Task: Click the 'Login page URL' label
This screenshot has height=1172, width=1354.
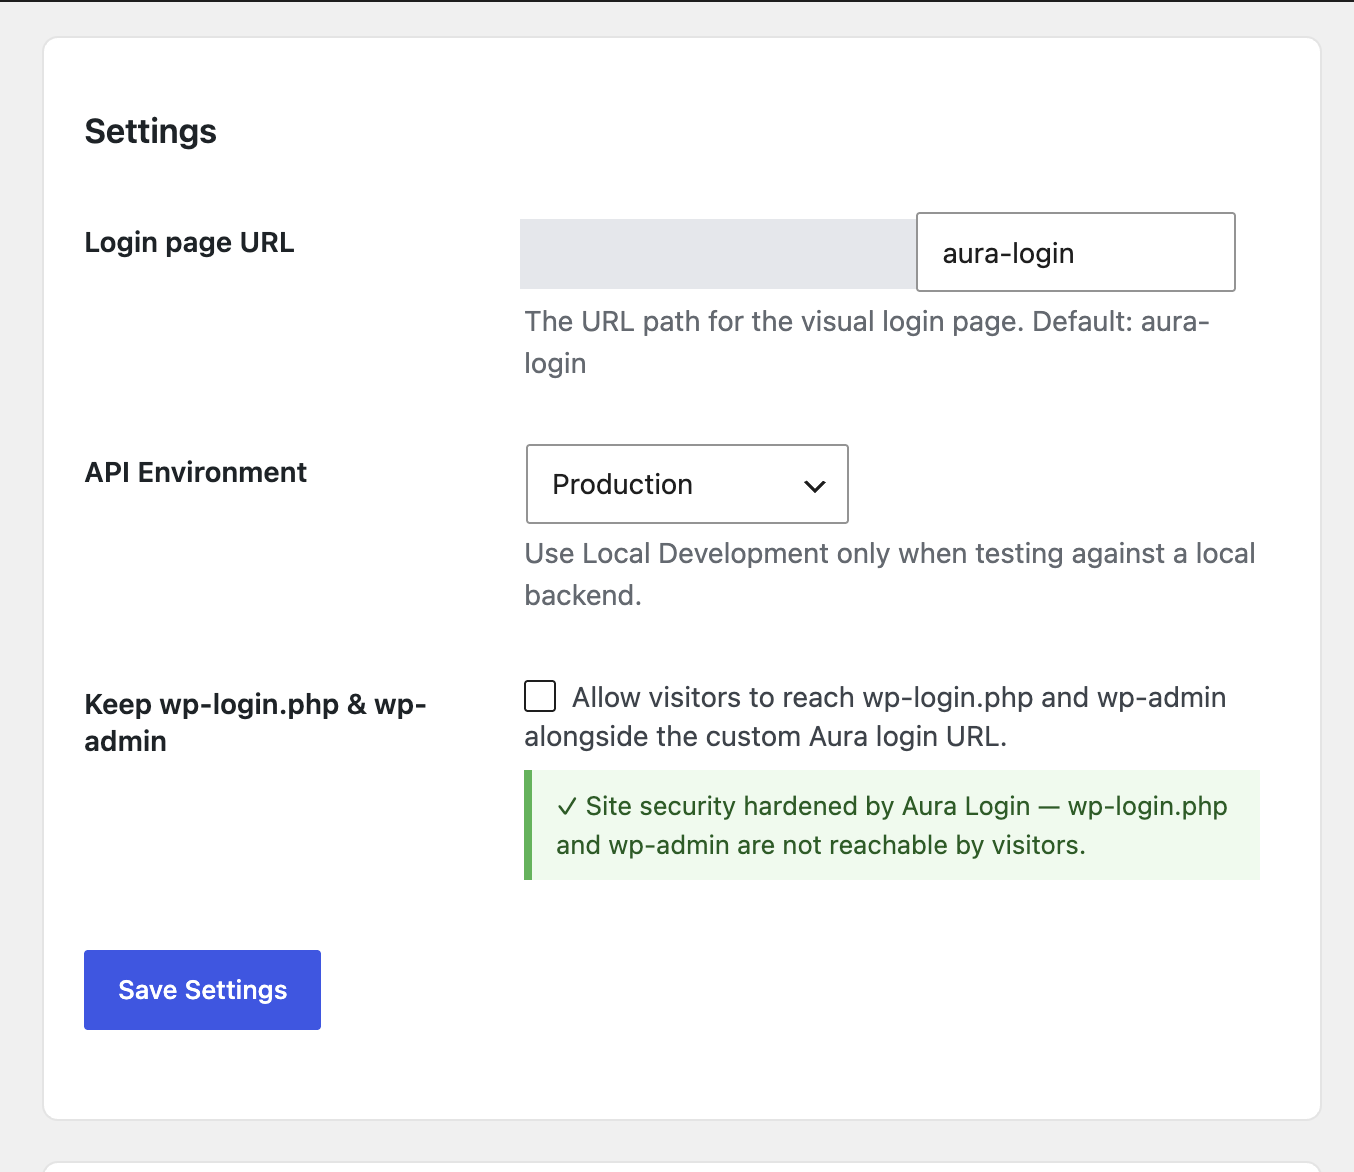Action: point(189,243)
